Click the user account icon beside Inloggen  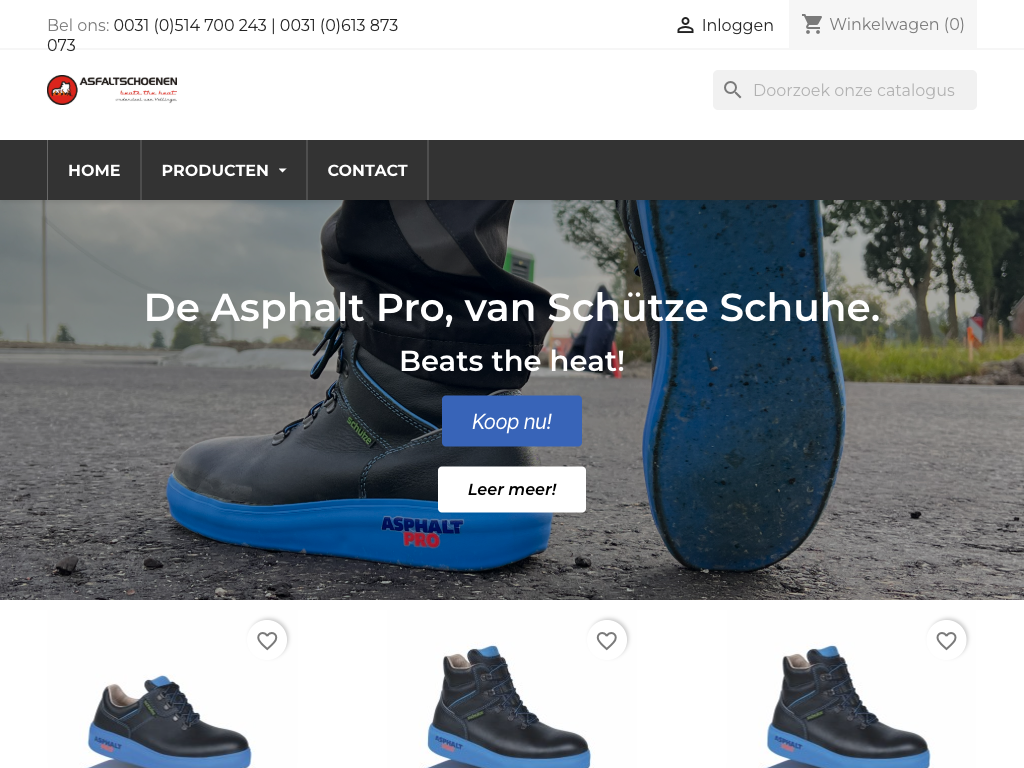point(684,25)
